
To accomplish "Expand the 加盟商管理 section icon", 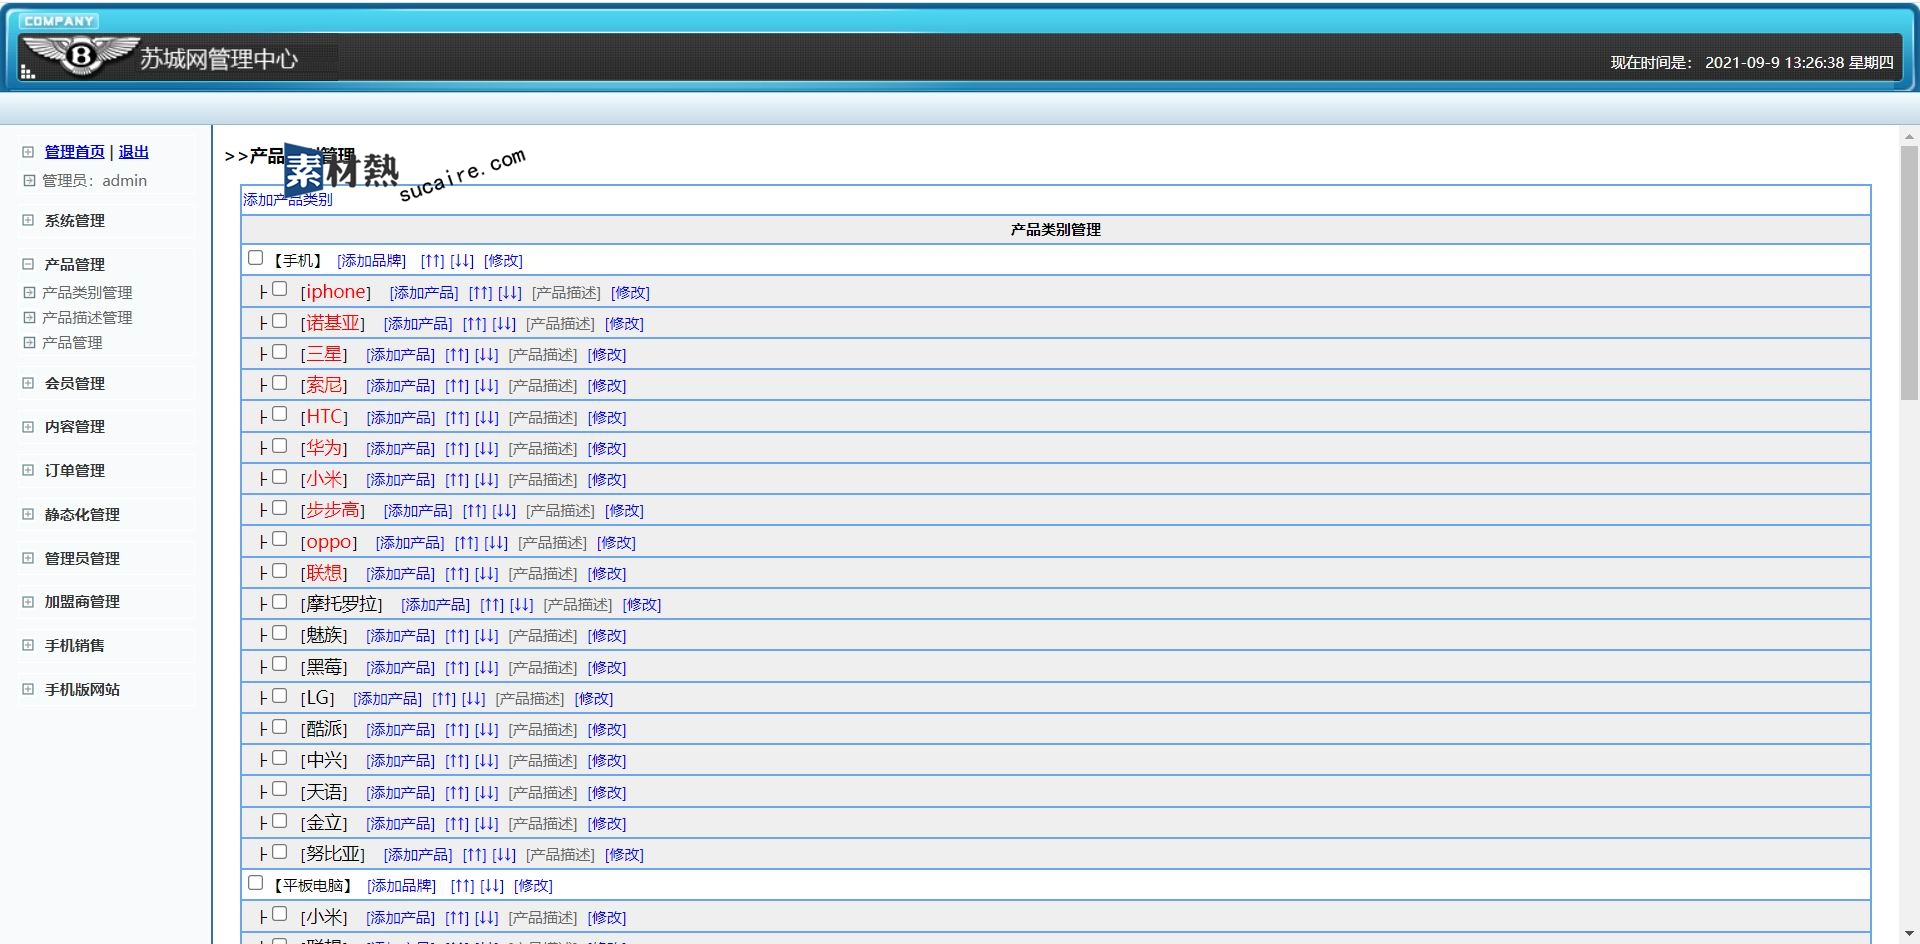I will click(28, 602).
